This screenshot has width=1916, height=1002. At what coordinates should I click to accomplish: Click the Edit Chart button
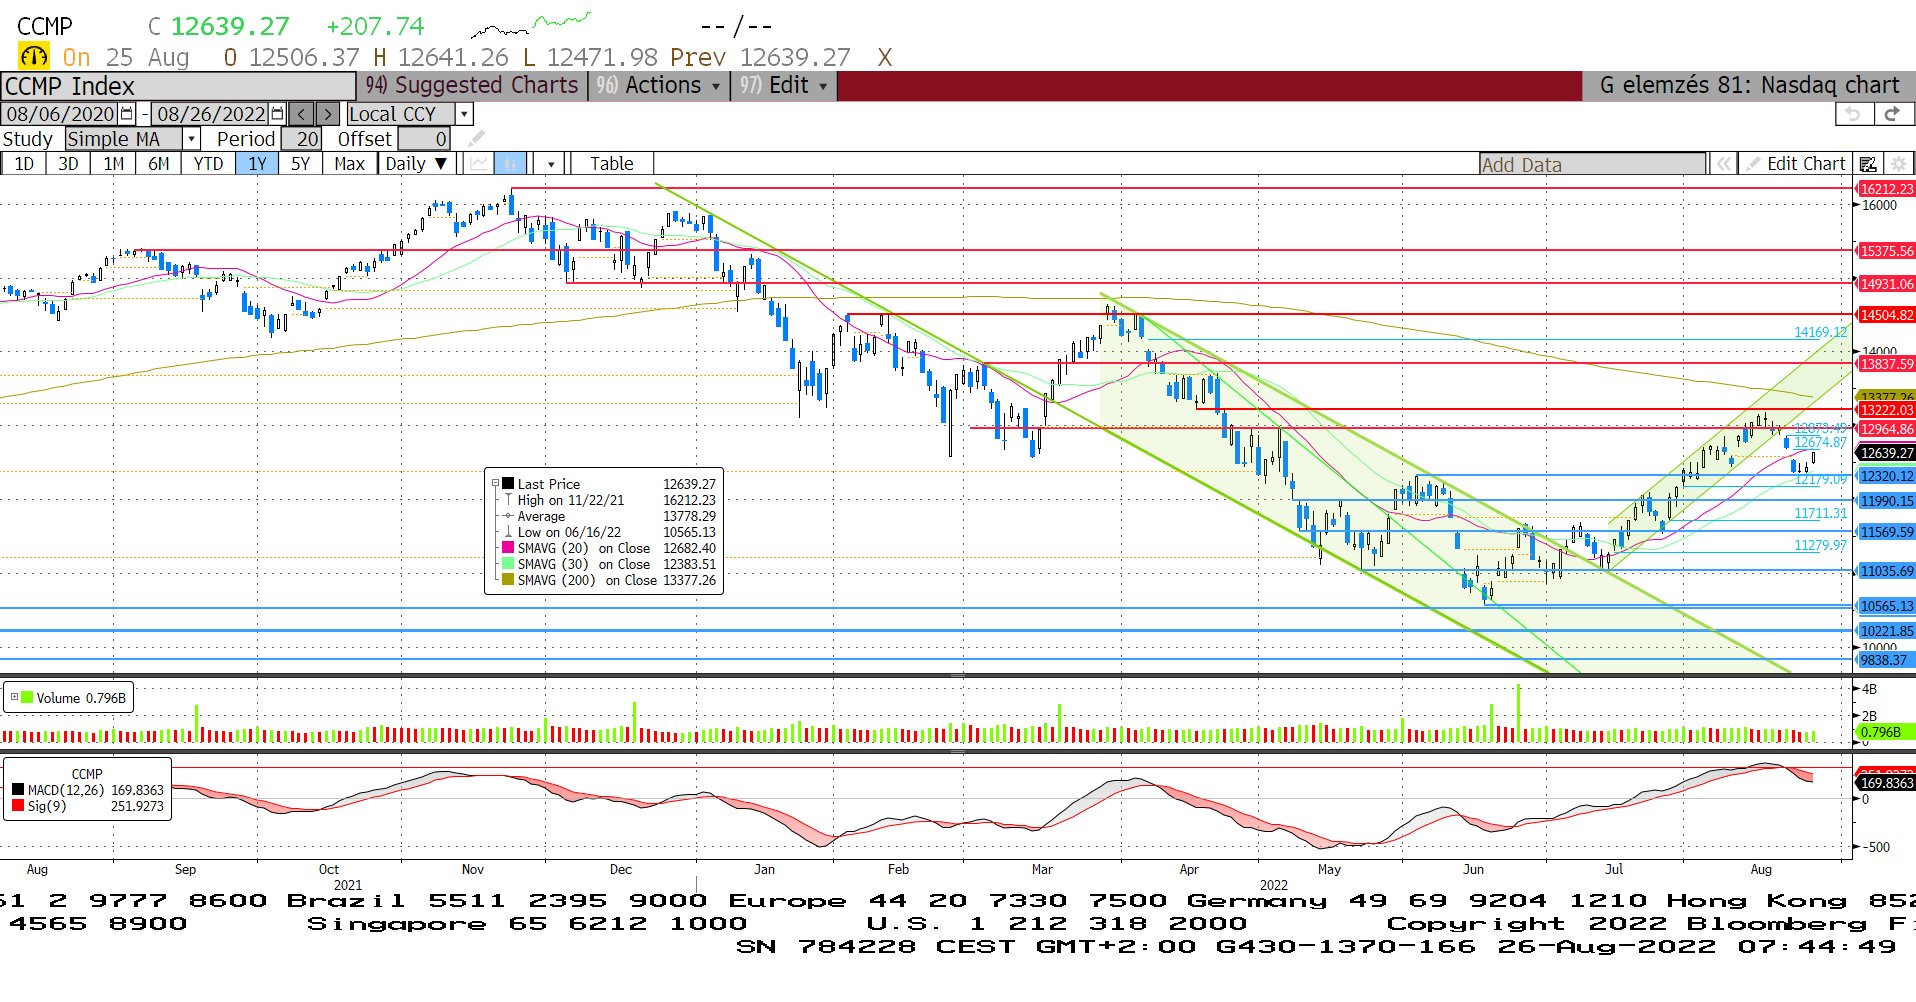(1796, 164)
